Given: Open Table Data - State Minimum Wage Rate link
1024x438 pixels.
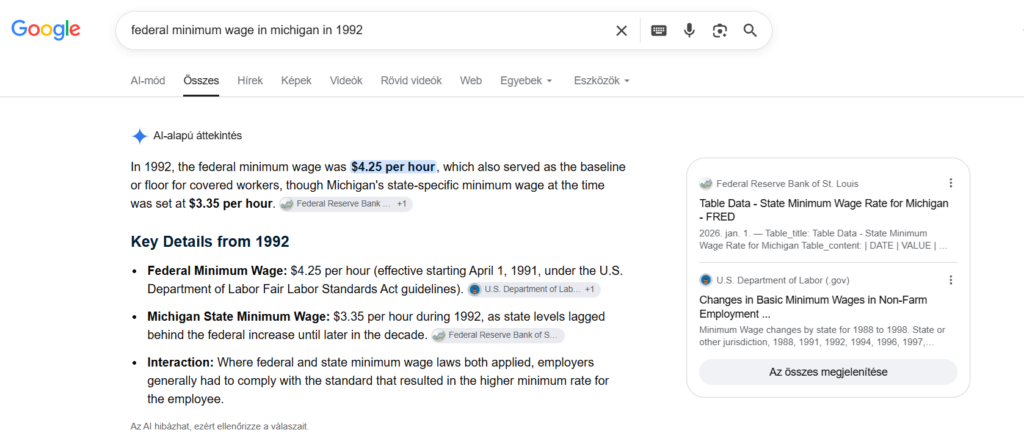Looking at the screenshot, I should (824, 210).
